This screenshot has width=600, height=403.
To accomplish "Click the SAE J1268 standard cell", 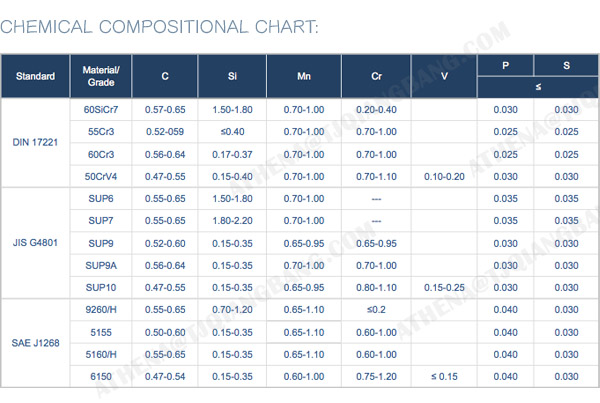I will (35, 343).
